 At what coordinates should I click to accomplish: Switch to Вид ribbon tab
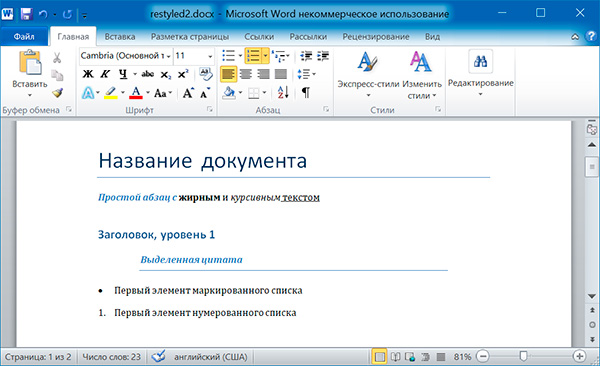pyautogui.click(x=432, y=36)
